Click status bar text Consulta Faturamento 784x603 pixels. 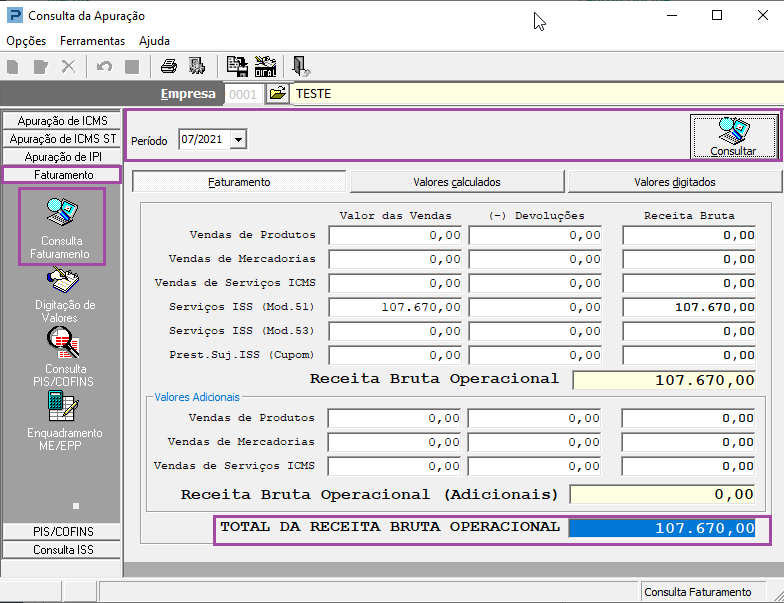coord(698,592)
